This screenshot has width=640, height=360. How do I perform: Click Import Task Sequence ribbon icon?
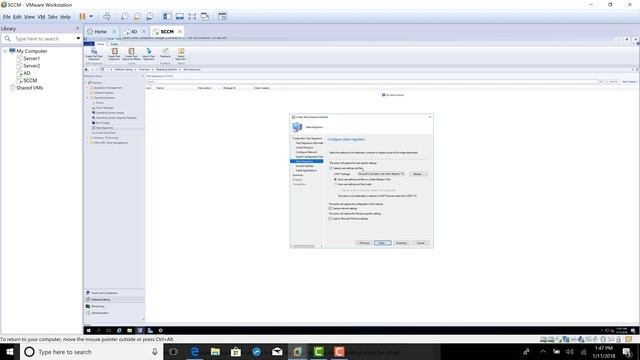tap(149, 54)
